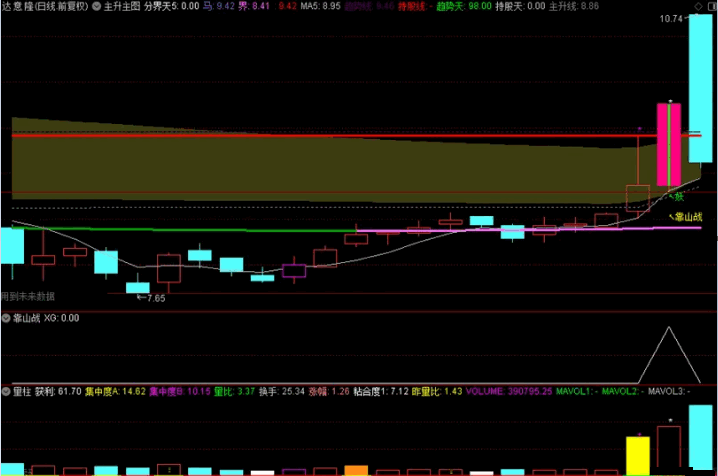Select the 量柱 volume indicator name
The height and width of the screenshot is (476, 718).
point(22,392)
